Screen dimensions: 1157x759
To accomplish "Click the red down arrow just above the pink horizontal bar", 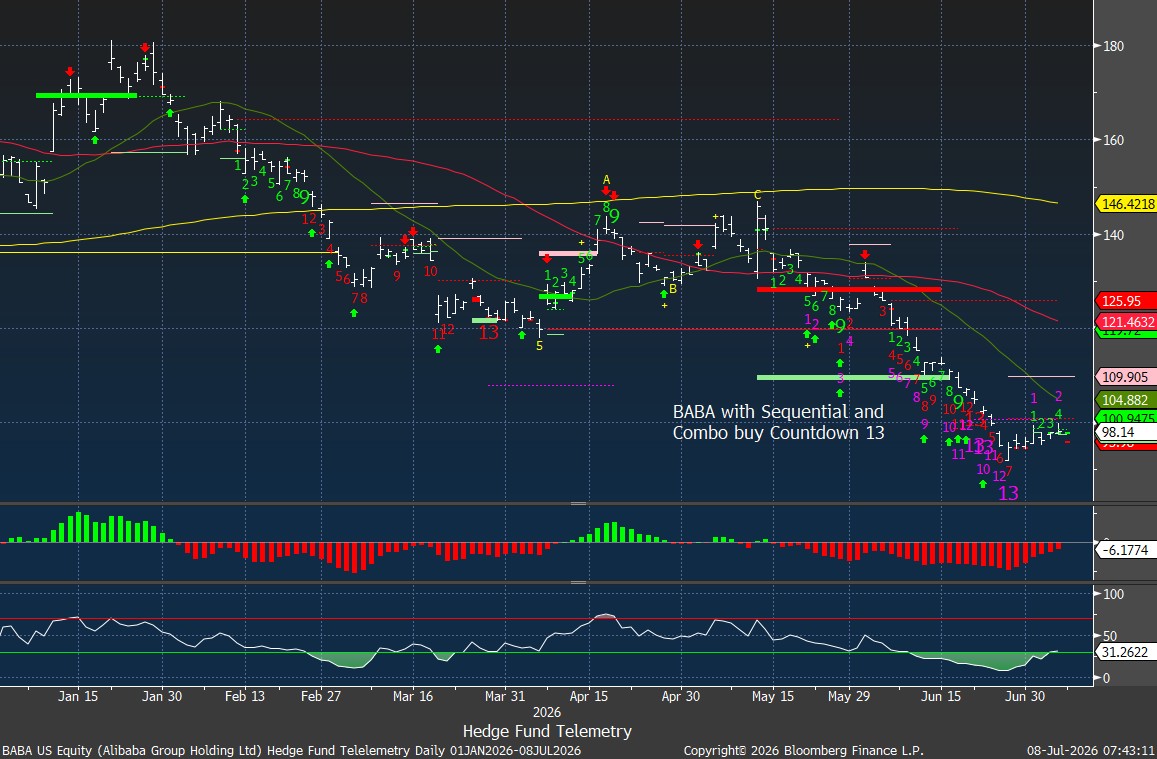I will point(547,259).
